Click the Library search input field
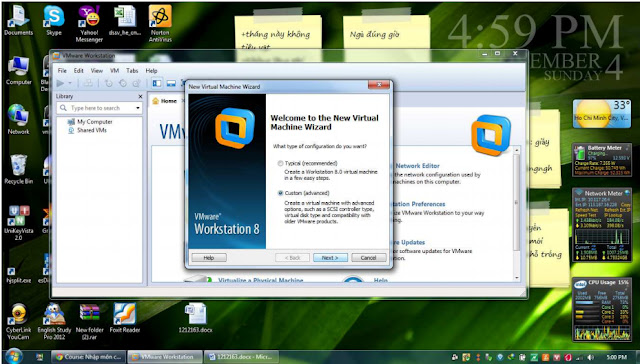Viewport: 640px width, 364px height. click(99, 108)
